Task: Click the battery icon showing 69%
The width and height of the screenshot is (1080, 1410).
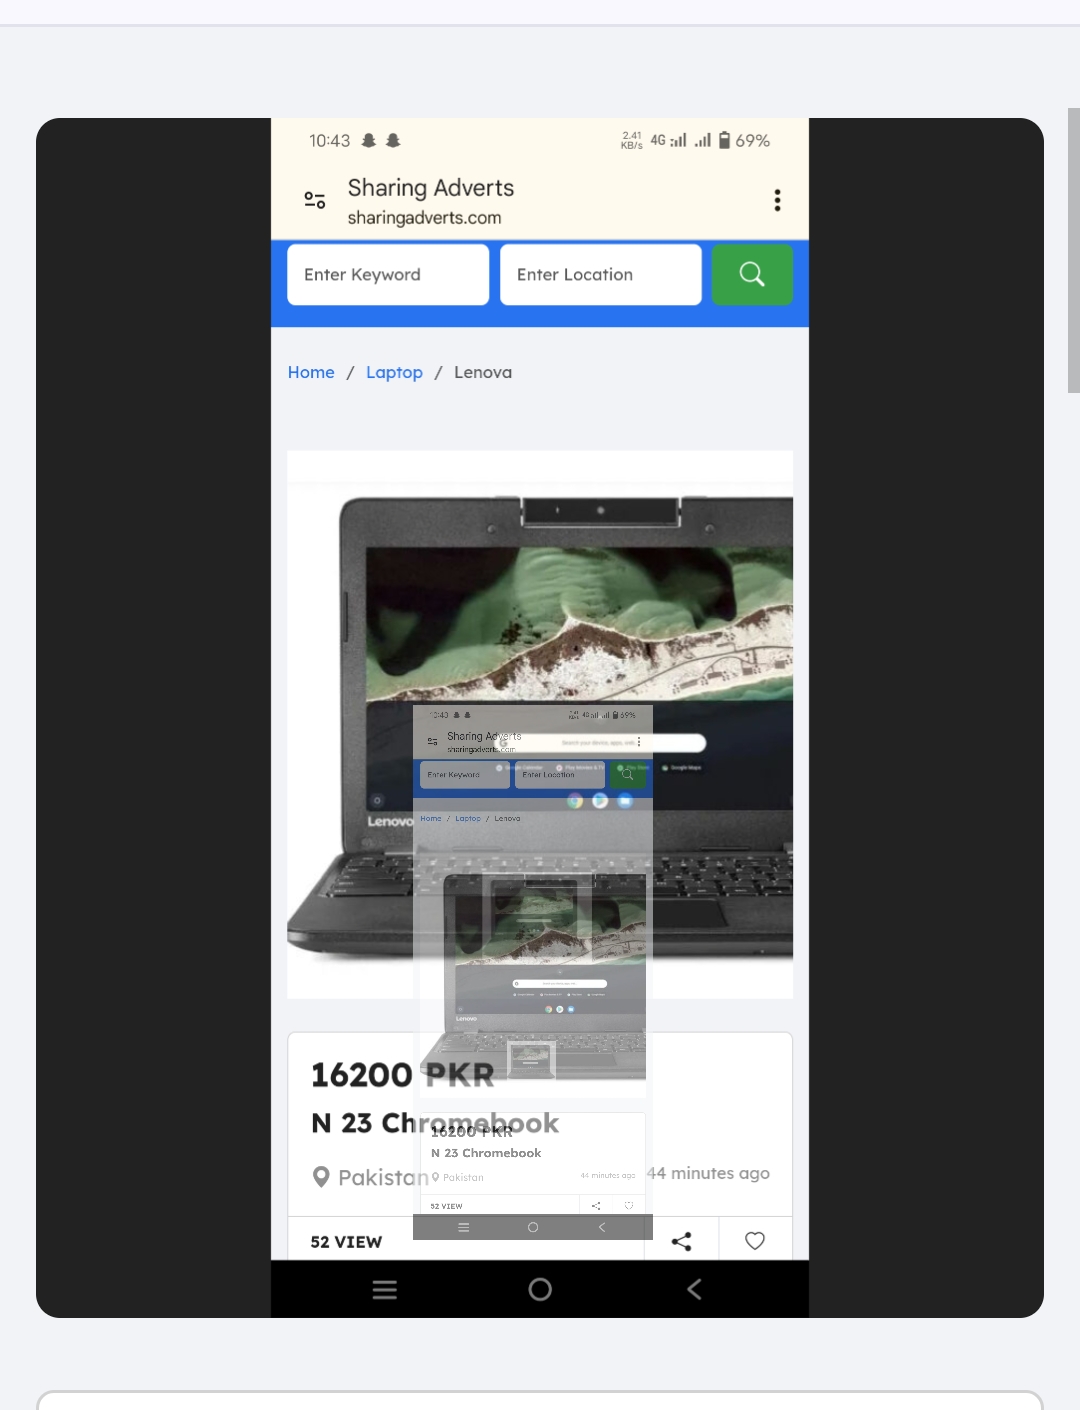Action: tap(725, 140)
